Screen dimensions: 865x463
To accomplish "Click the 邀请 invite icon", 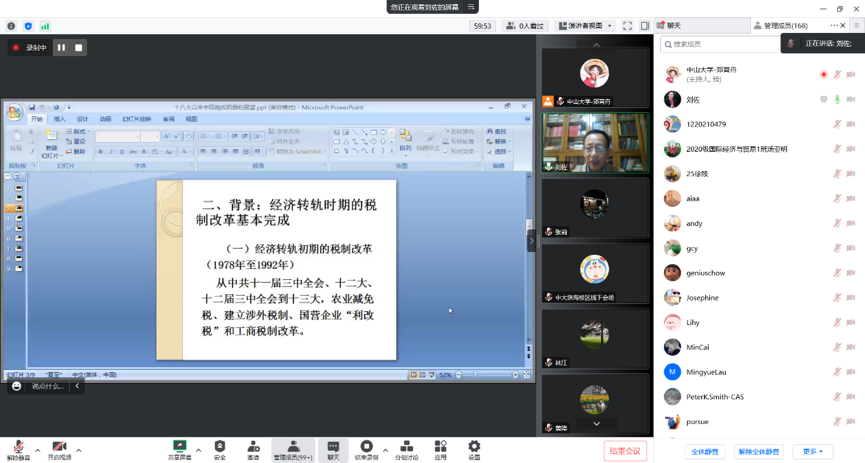I will [253, 447].
